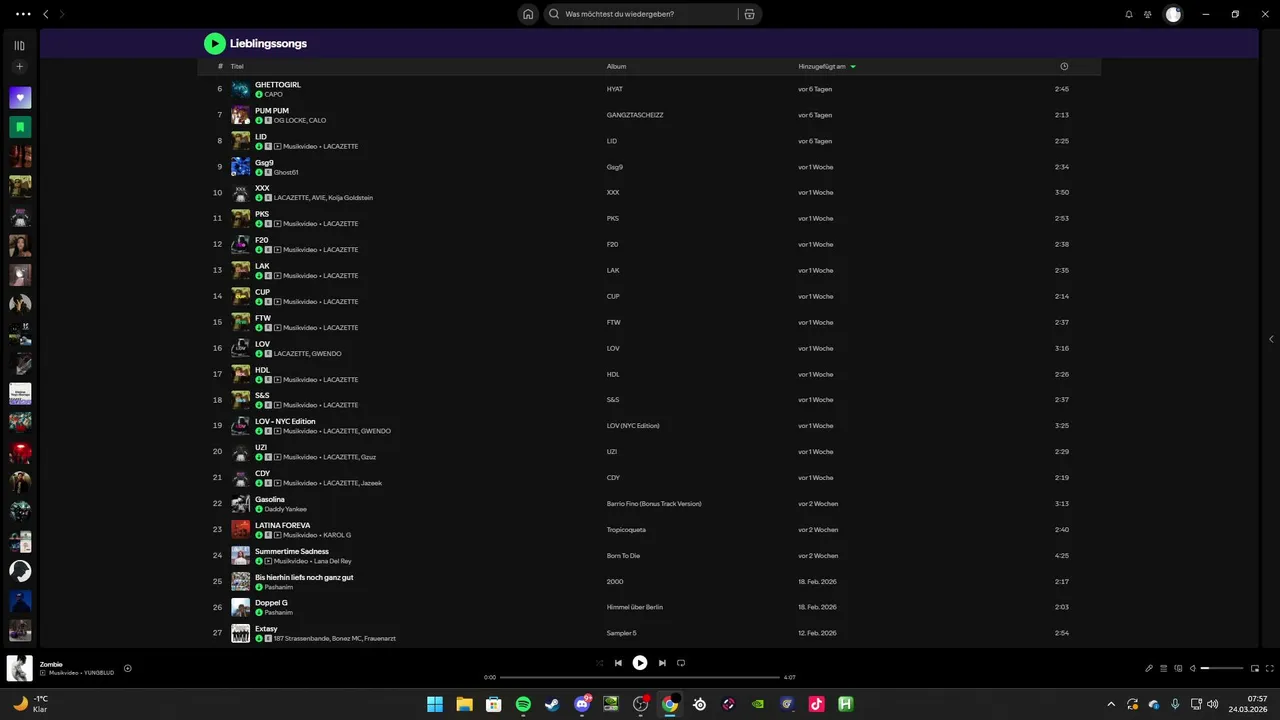Go back with the left arrow
This screenshot has height=720, width=1280.
45,14
